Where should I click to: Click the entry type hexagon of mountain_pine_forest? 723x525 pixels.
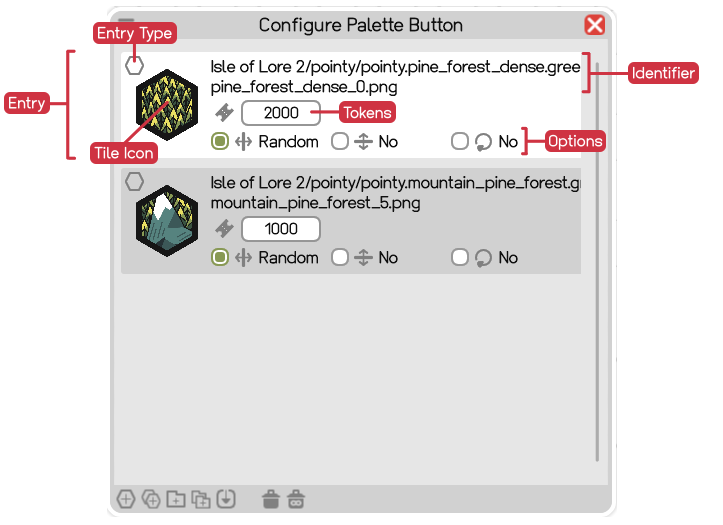[134, 182]
